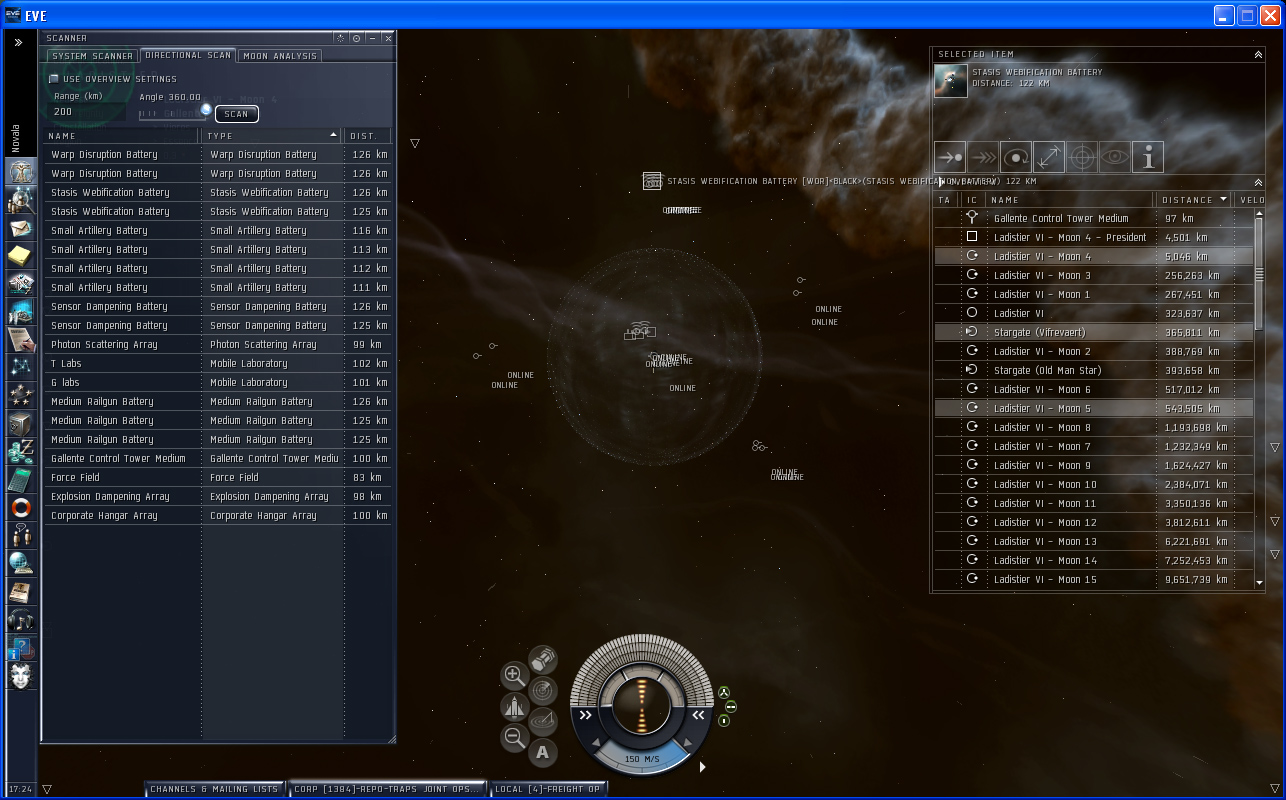Select Ladistier VI - Moon 4 - President station
The width and height of the screenshot is (1286, 800).
point(1093,237)
